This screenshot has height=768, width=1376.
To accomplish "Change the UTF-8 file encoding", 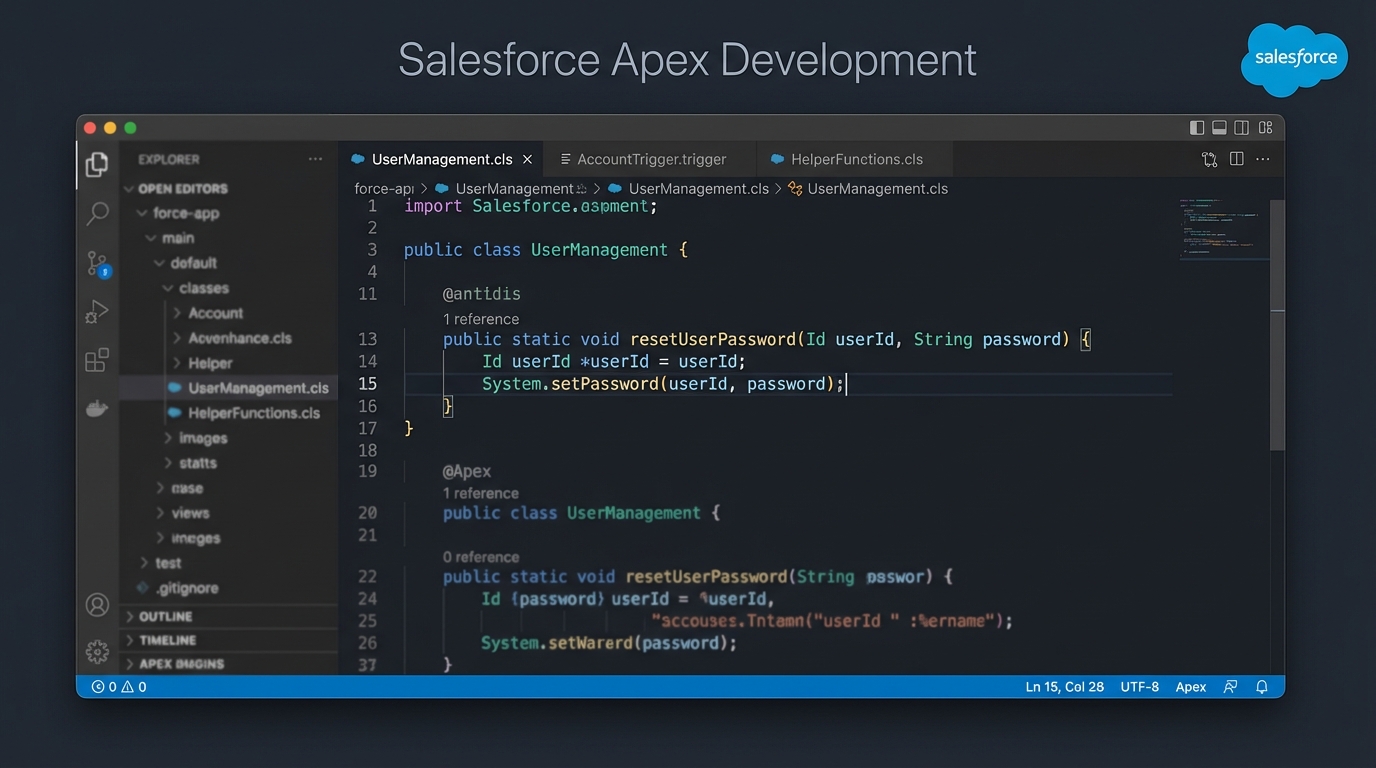I will click(1140, 687).
